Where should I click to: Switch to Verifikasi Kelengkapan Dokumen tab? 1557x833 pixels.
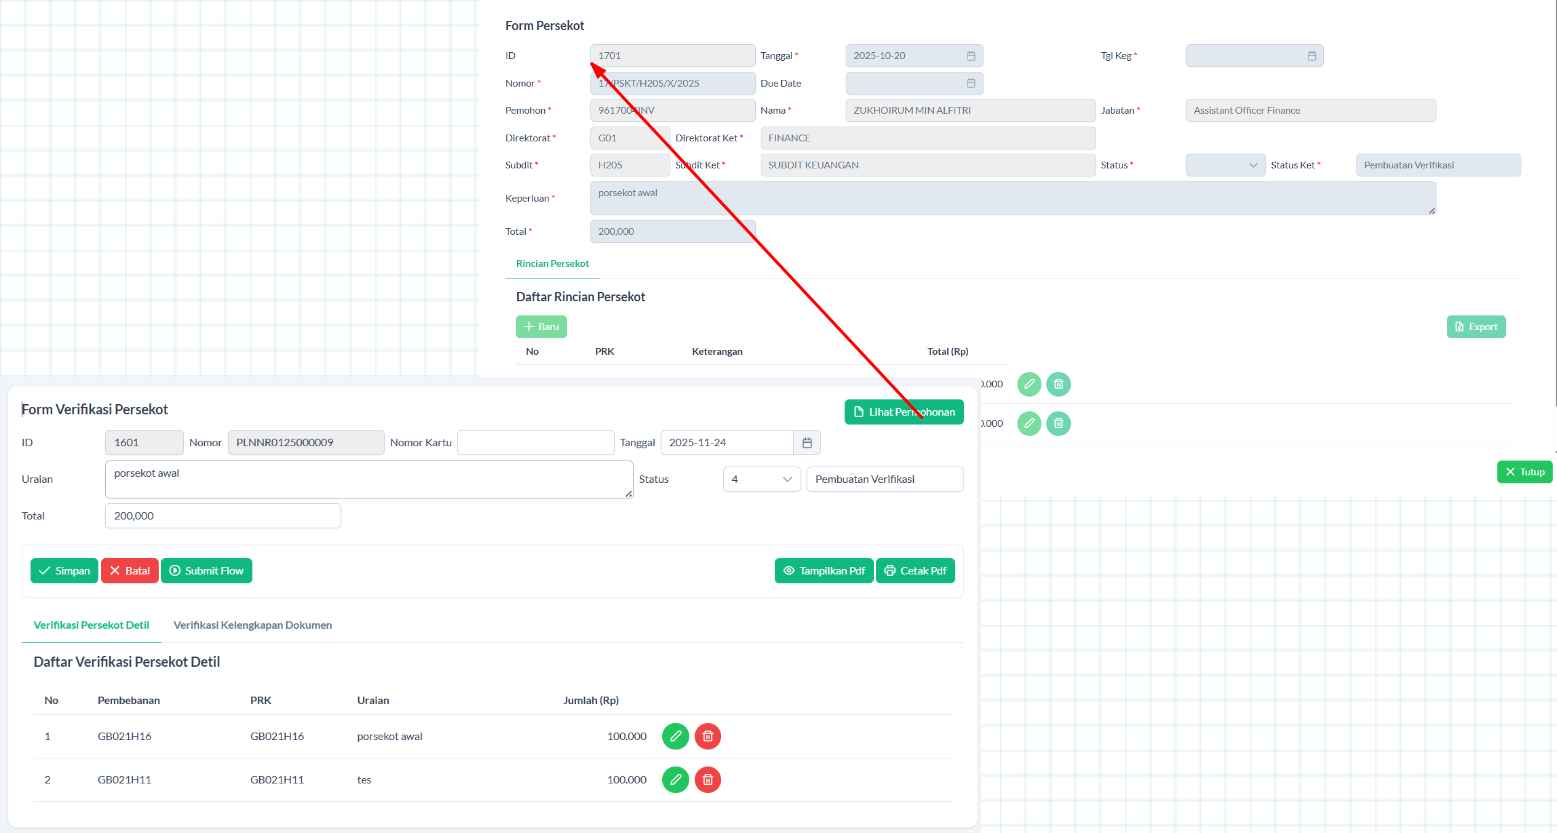coord(252,625)
